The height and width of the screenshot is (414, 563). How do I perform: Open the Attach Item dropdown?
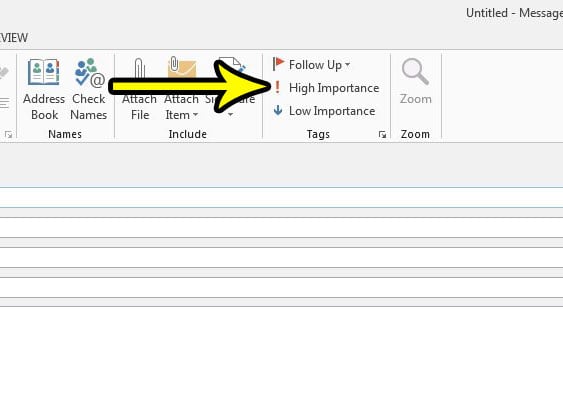click(181, 89)
